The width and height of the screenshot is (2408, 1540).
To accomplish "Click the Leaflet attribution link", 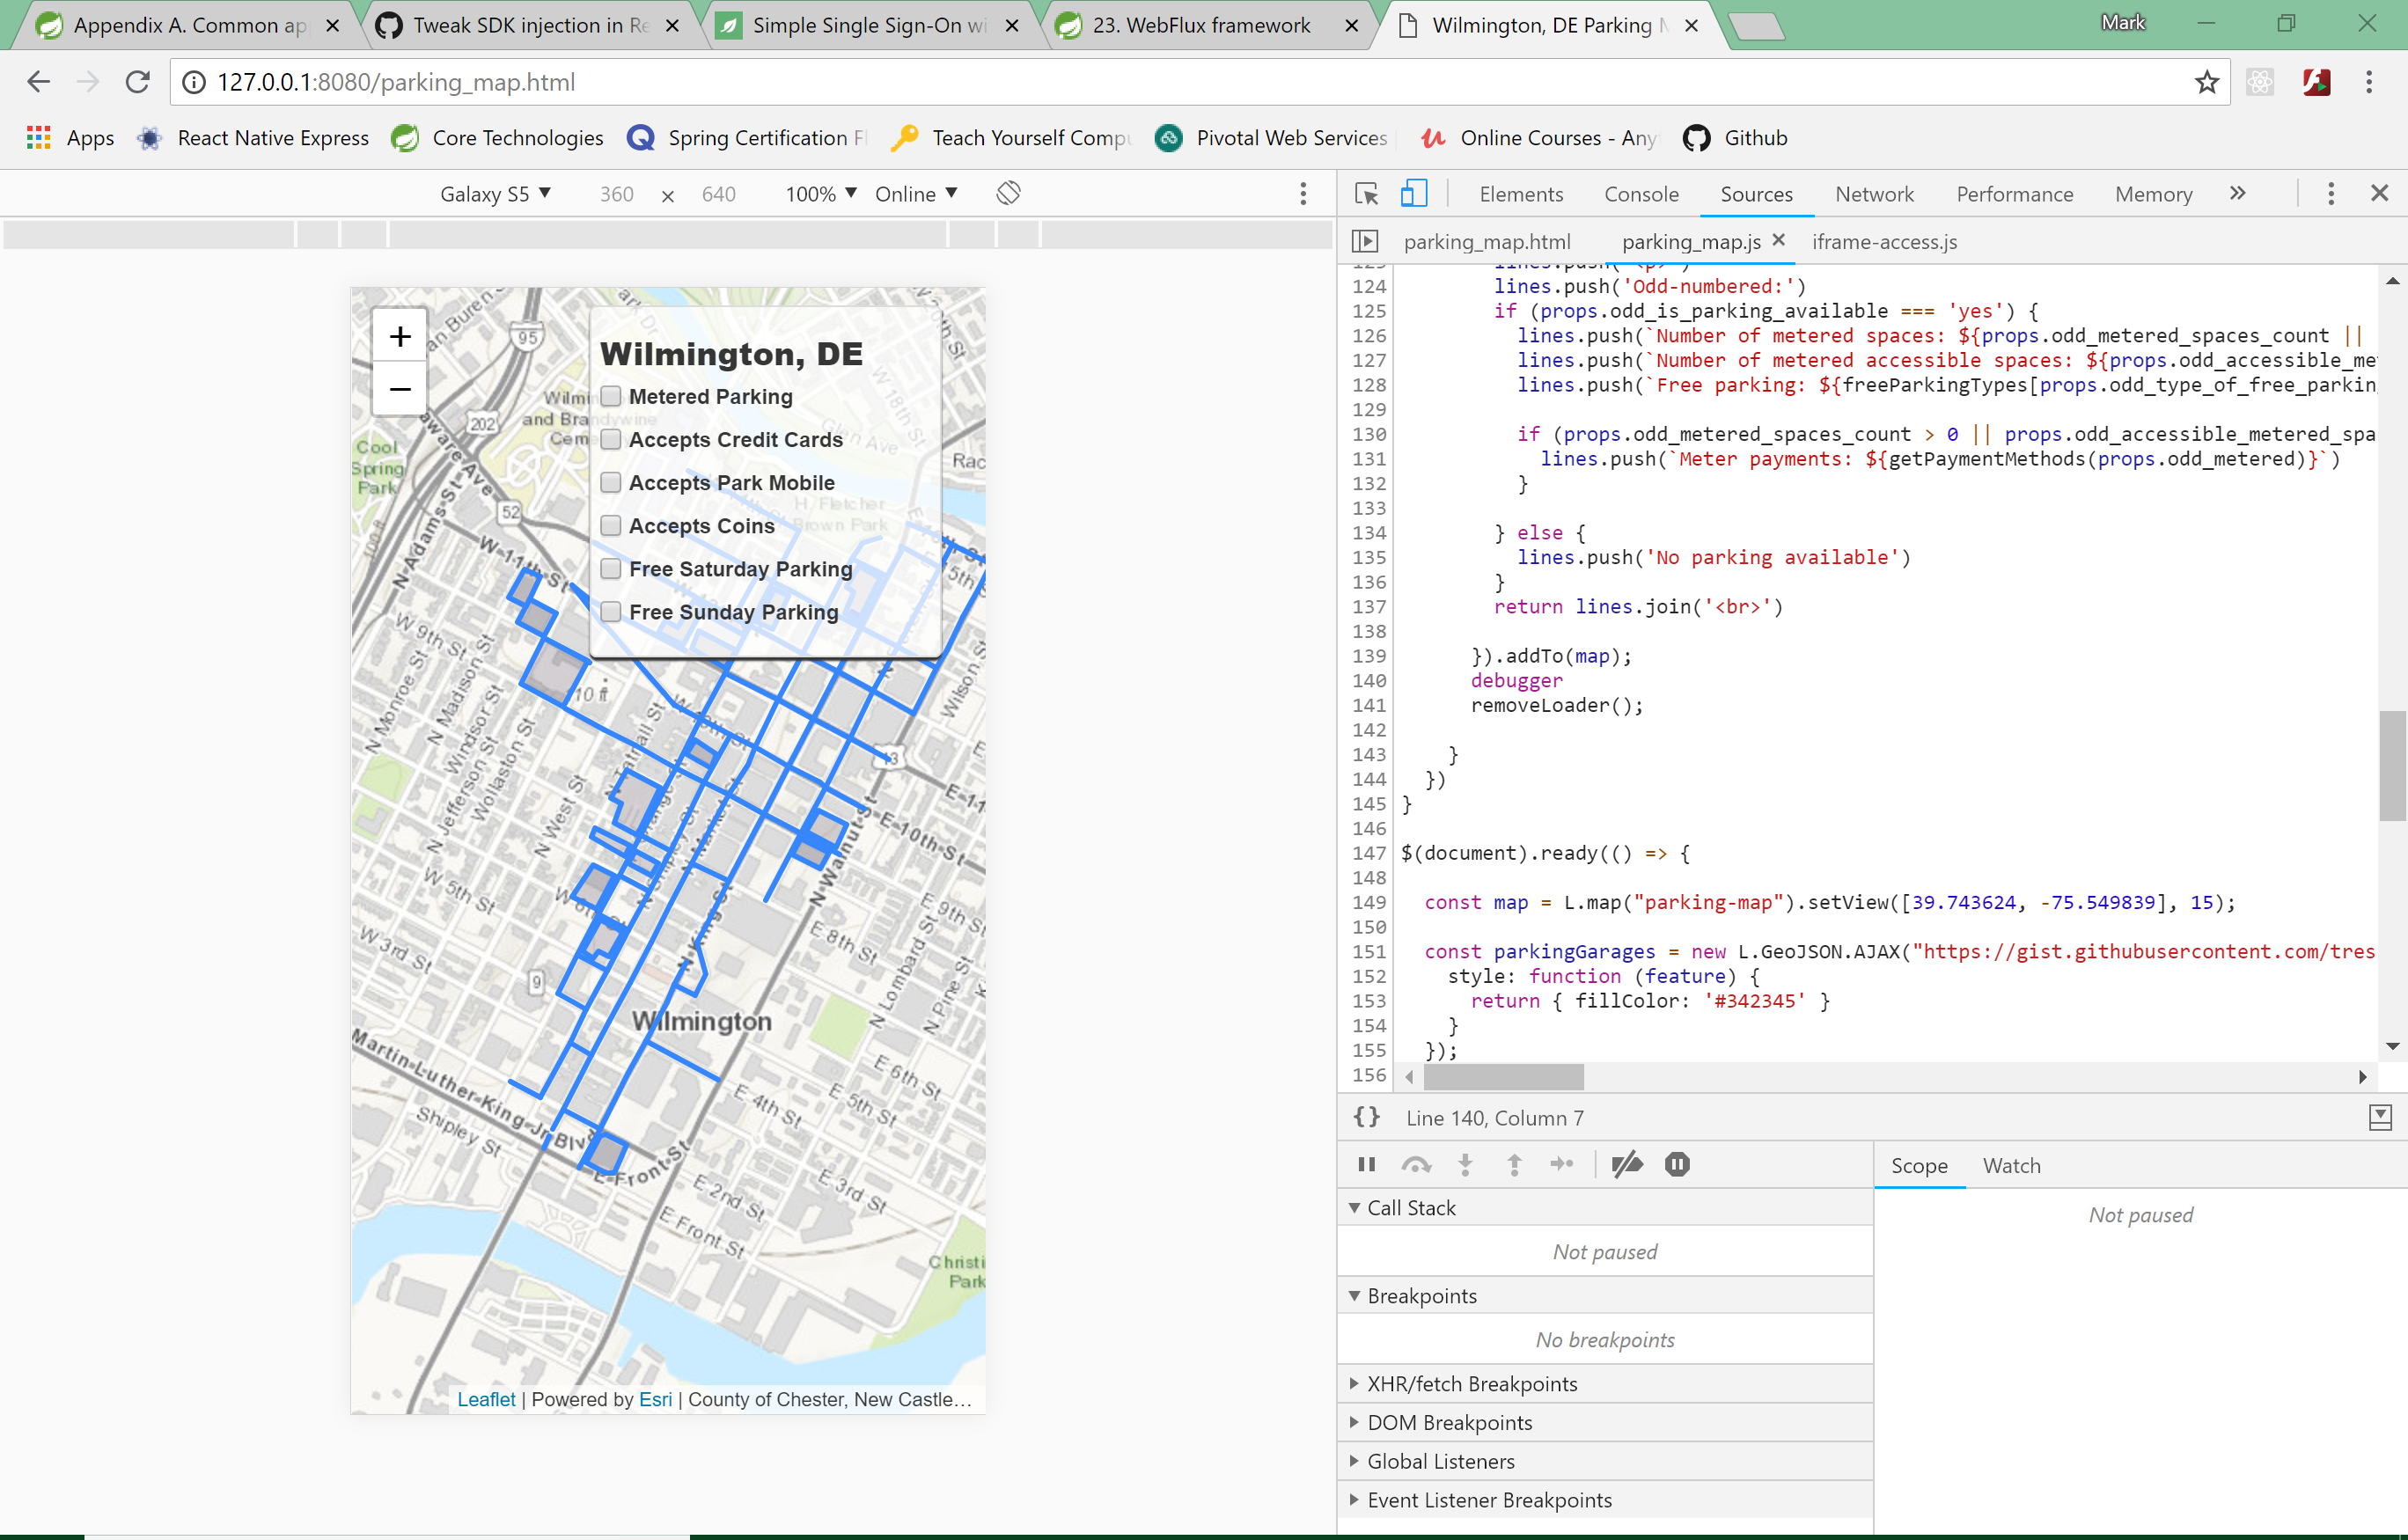I will click(486, 1399).
